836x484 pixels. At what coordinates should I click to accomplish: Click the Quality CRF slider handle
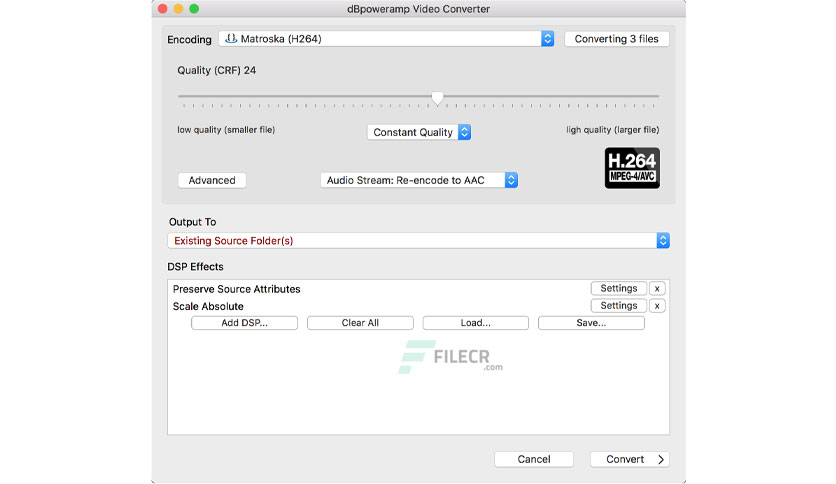tap(437, 98)
